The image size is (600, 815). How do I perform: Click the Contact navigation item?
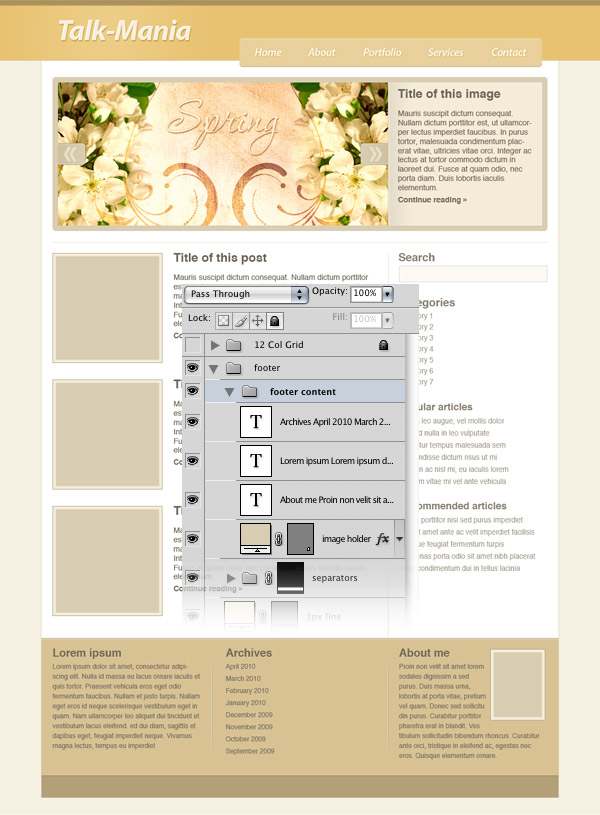pos(508,52)
